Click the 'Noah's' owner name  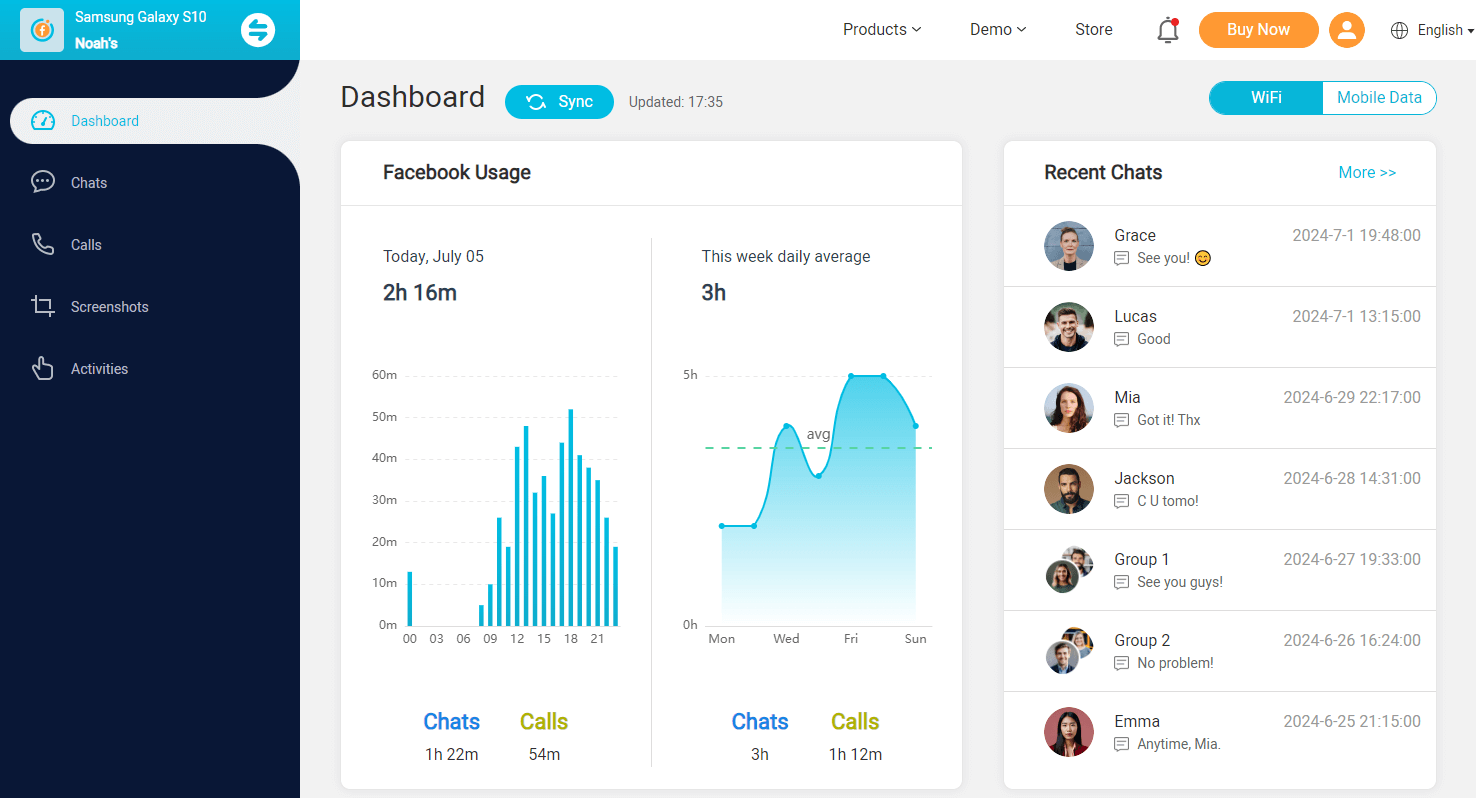click(96, 44)
